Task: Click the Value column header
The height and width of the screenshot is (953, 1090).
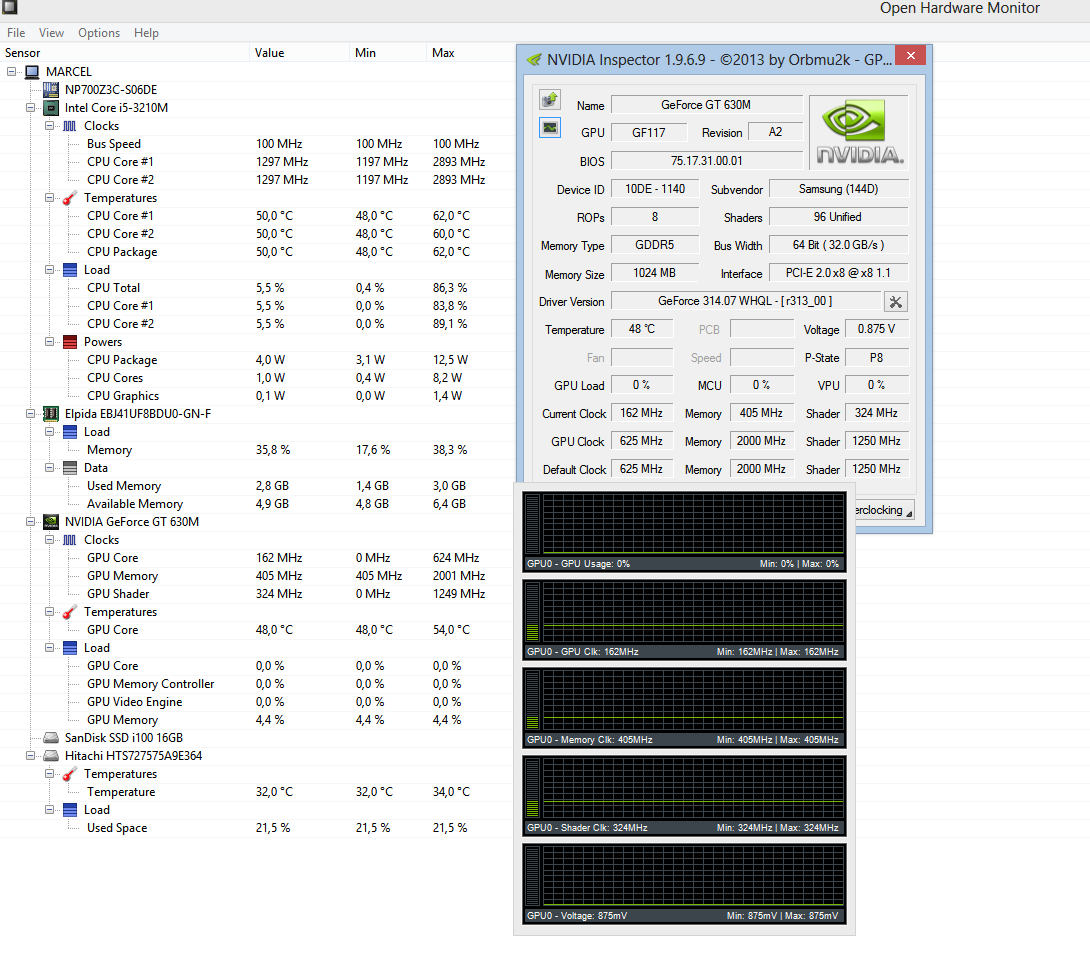Action: [299, 53]
